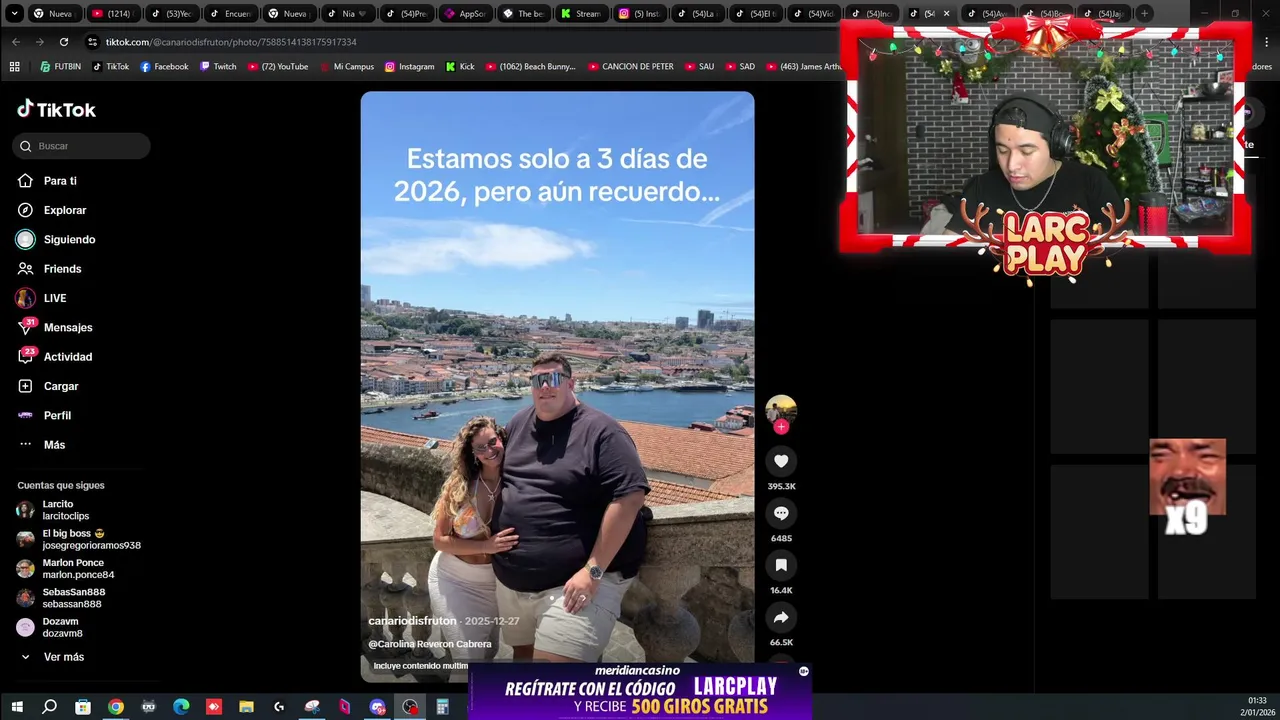1280x720 pixels.
Task: Switch to the (1214) YouTube tab
Action: [112, 14]
